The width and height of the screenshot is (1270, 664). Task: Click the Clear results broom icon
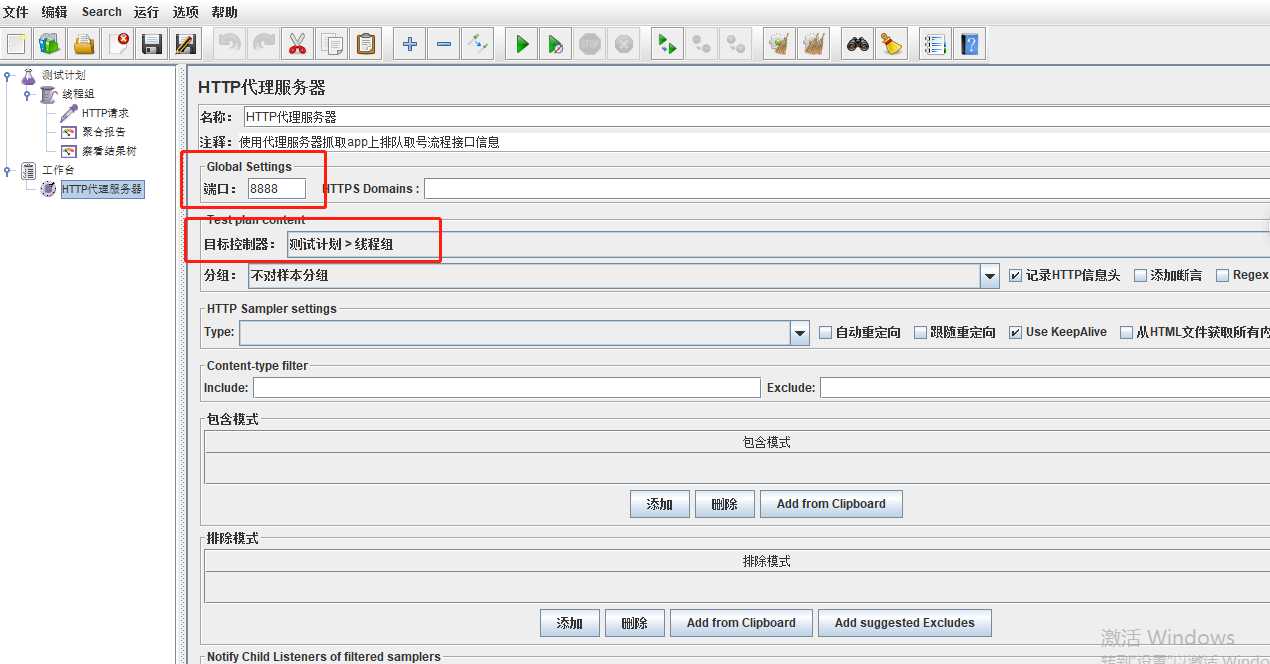point(780,44)
